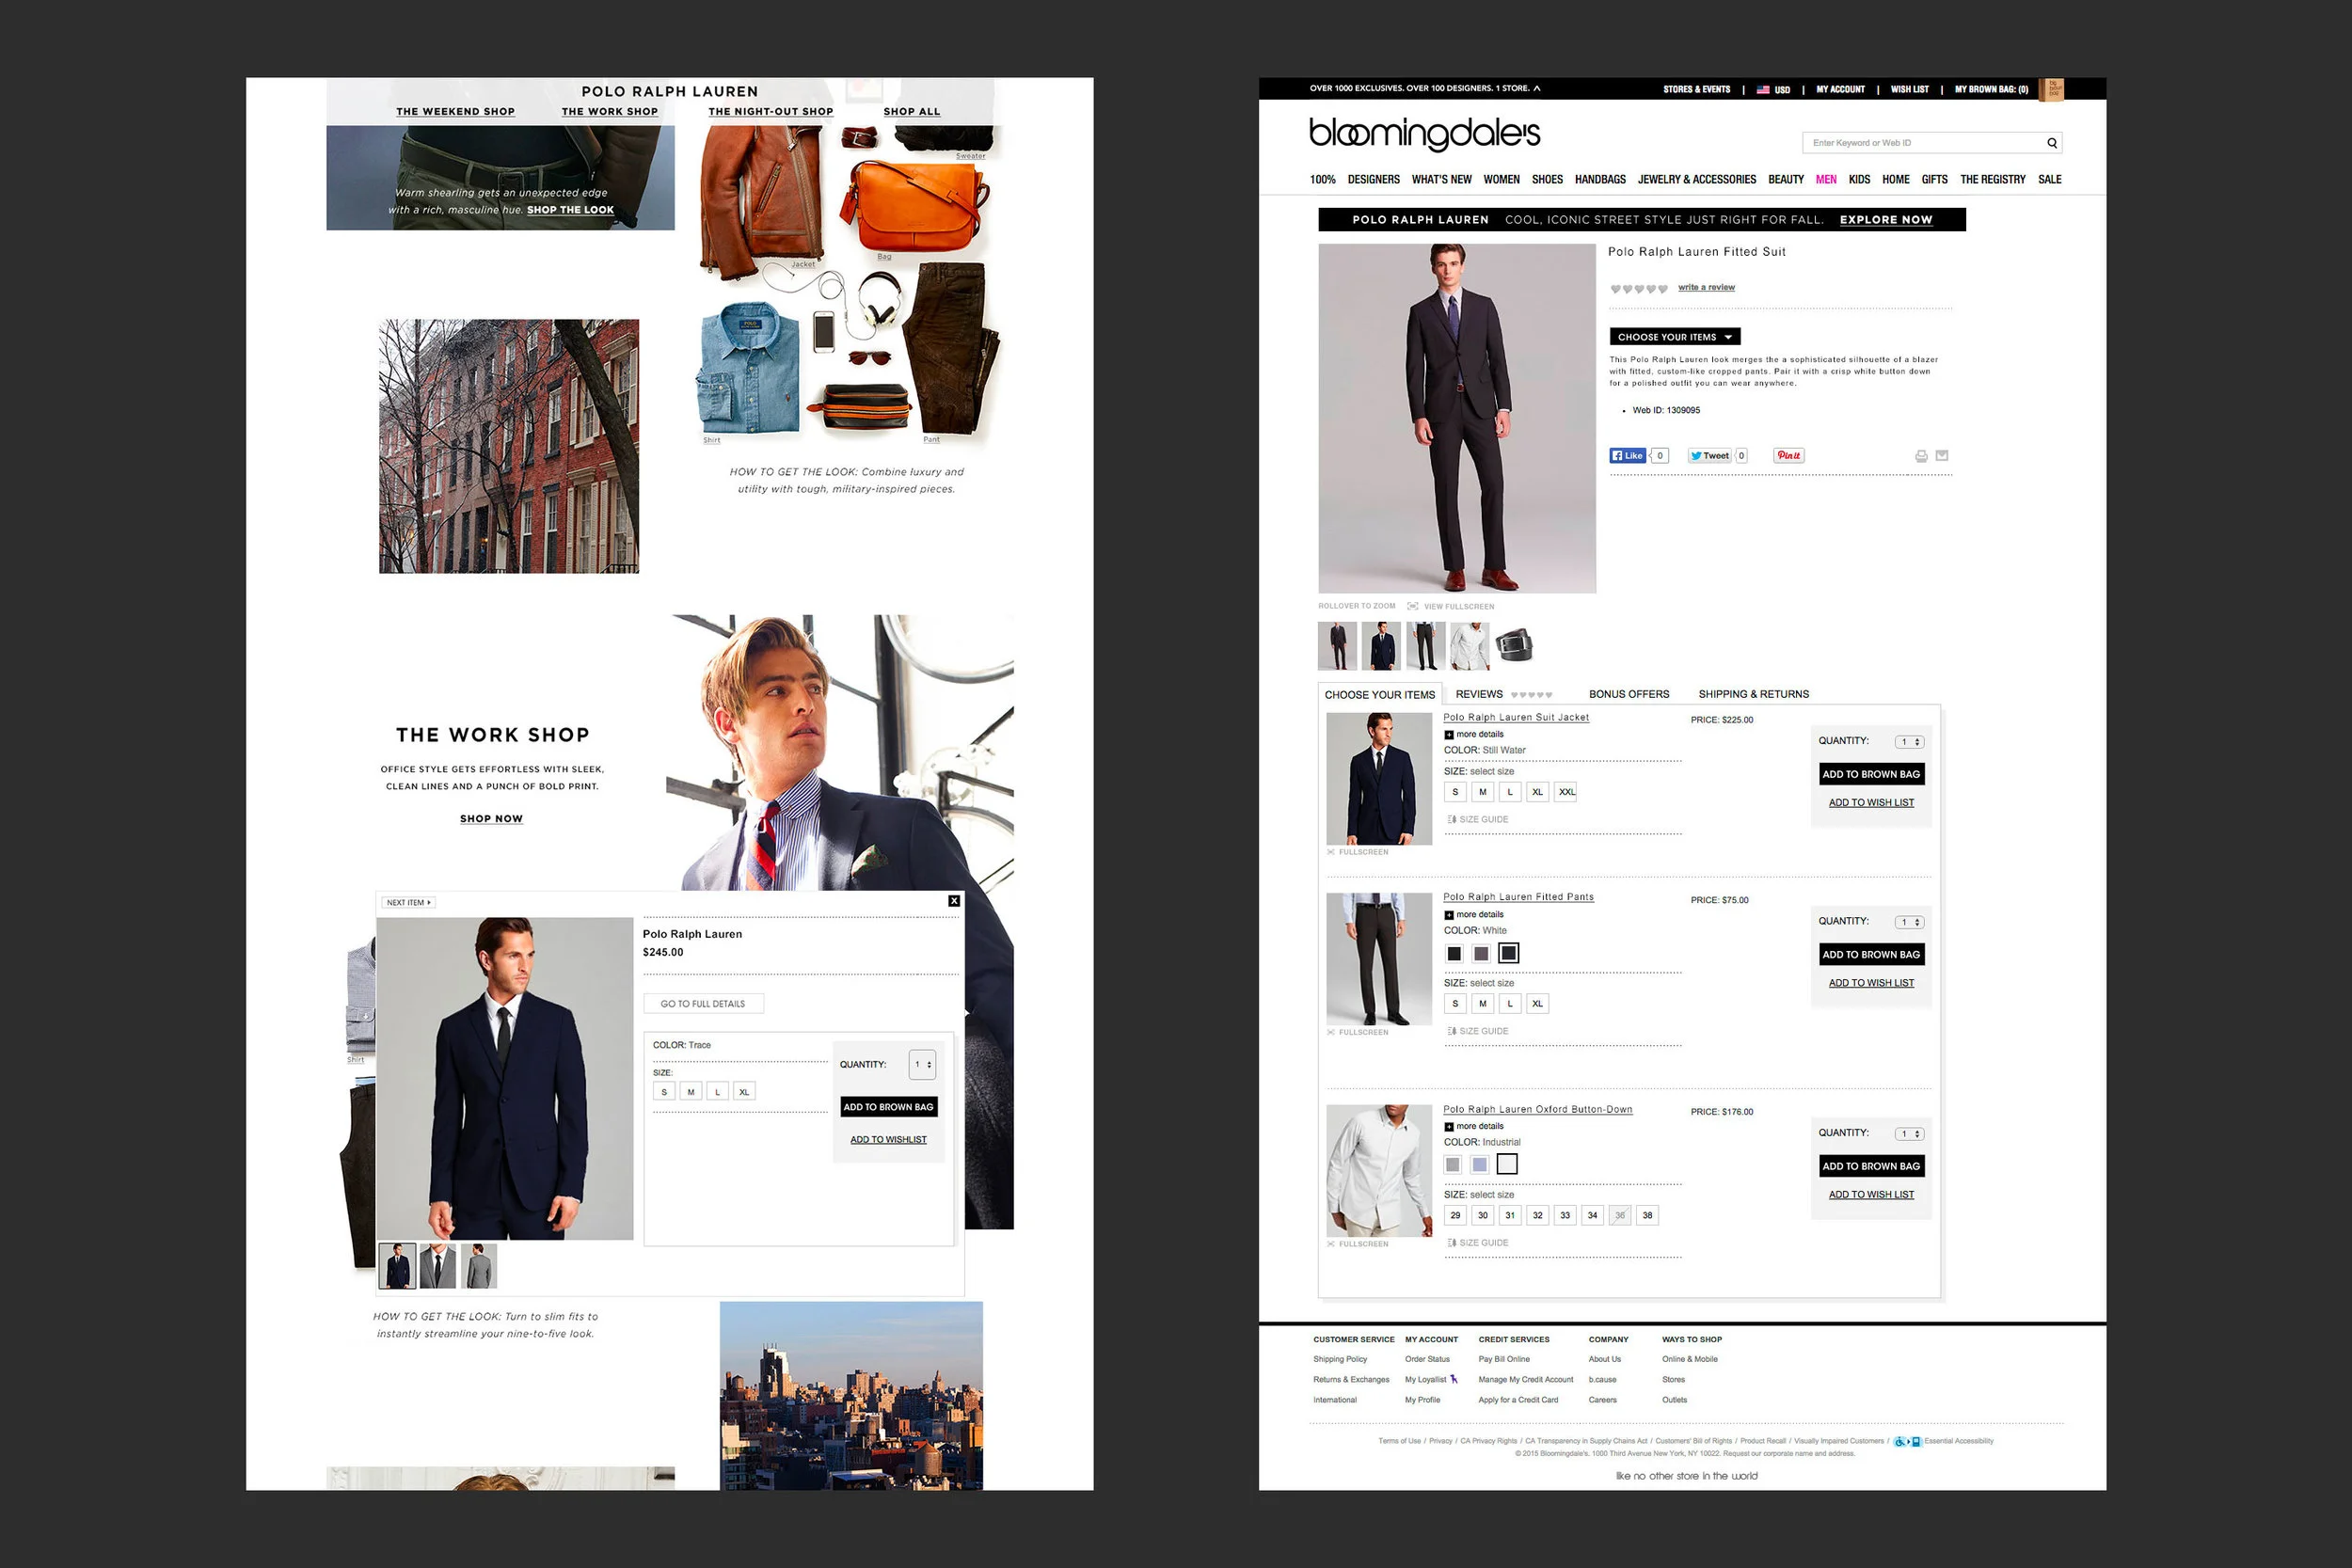This screenshot has width=2352, height=1568.
Task: Open the Size Guide for Suit Jacket
Action: click(x=1477, y=819)
